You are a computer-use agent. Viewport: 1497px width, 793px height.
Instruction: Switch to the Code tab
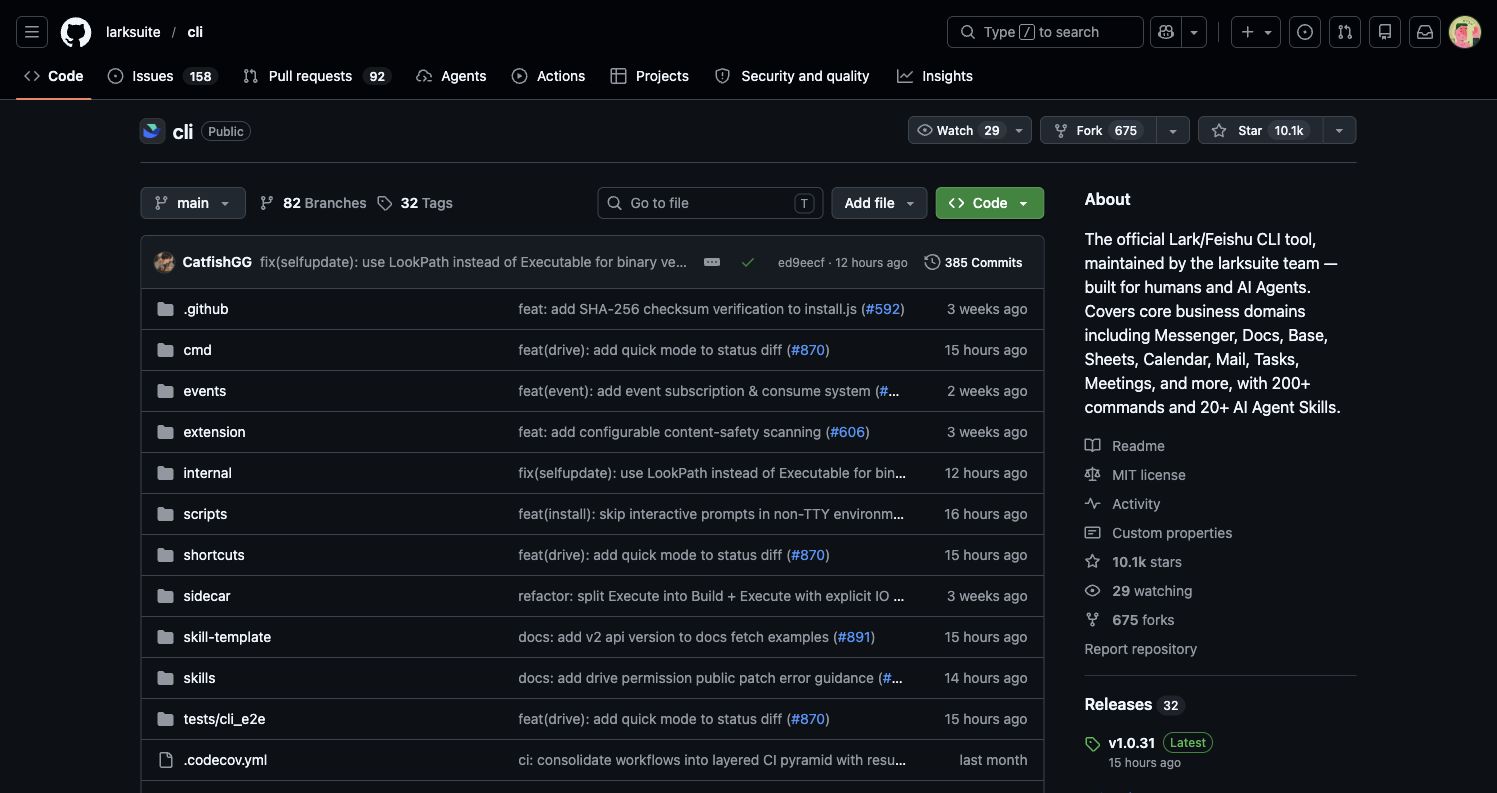tap(54, 76)
